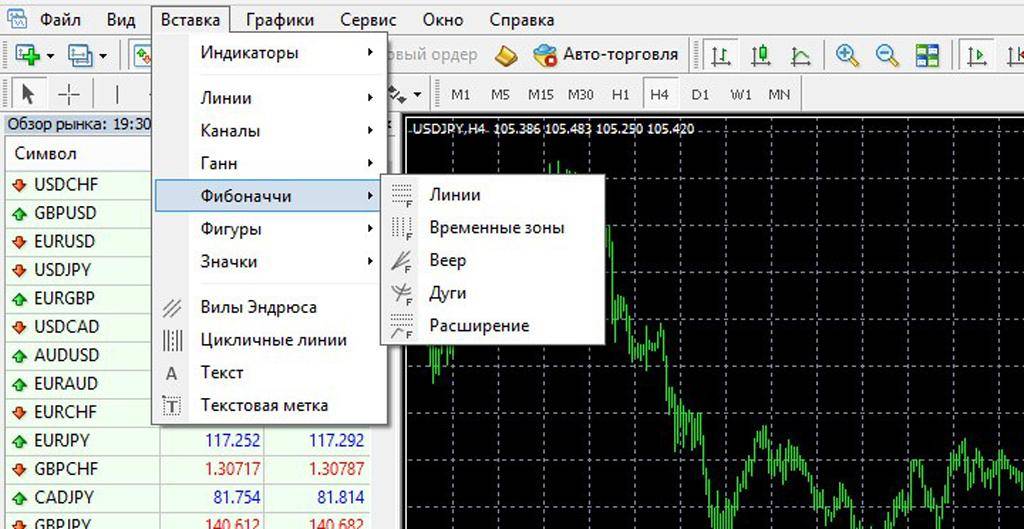Open the Графики menu
Screen dimensions: 1024x529
point(279,19)
